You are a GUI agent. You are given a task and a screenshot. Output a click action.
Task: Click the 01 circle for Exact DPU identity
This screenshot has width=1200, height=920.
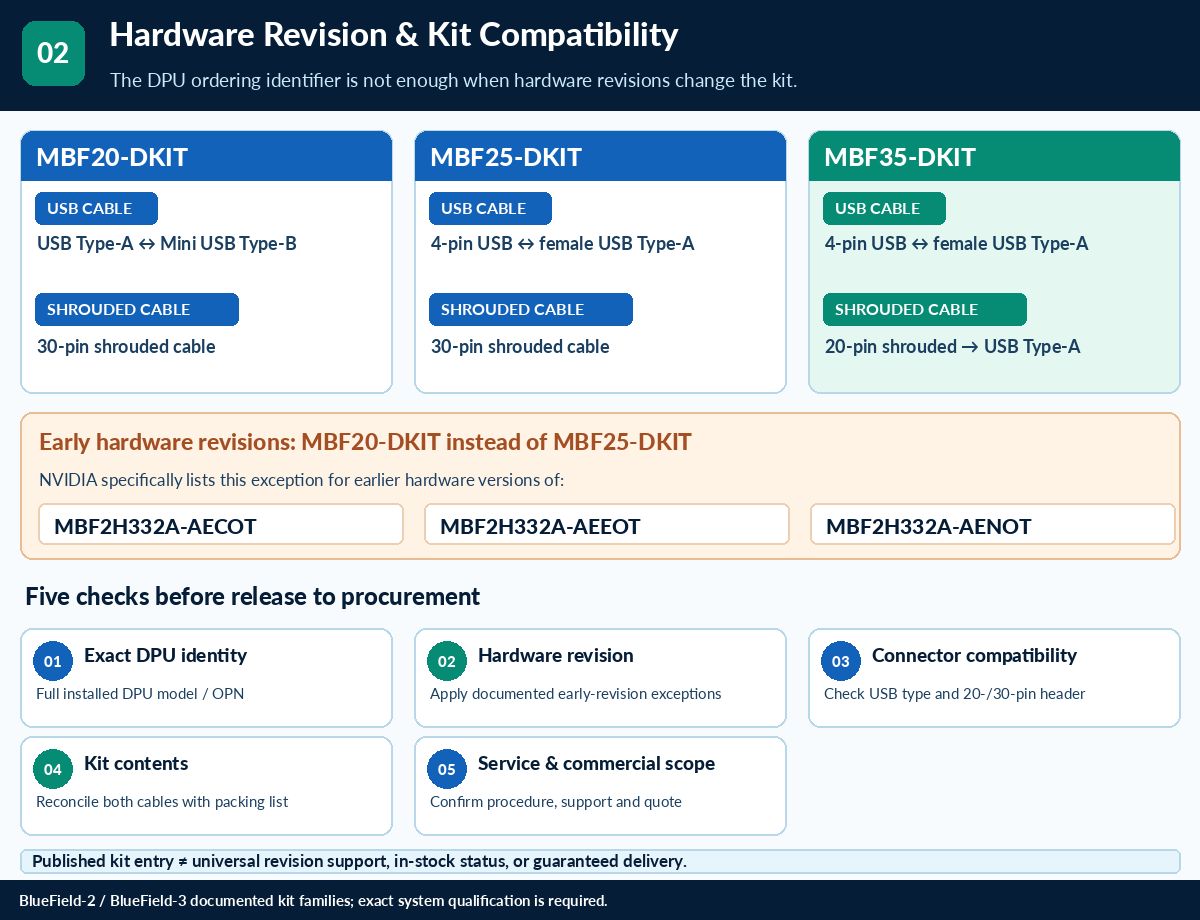pyautogui.click(x=53, y=661)
